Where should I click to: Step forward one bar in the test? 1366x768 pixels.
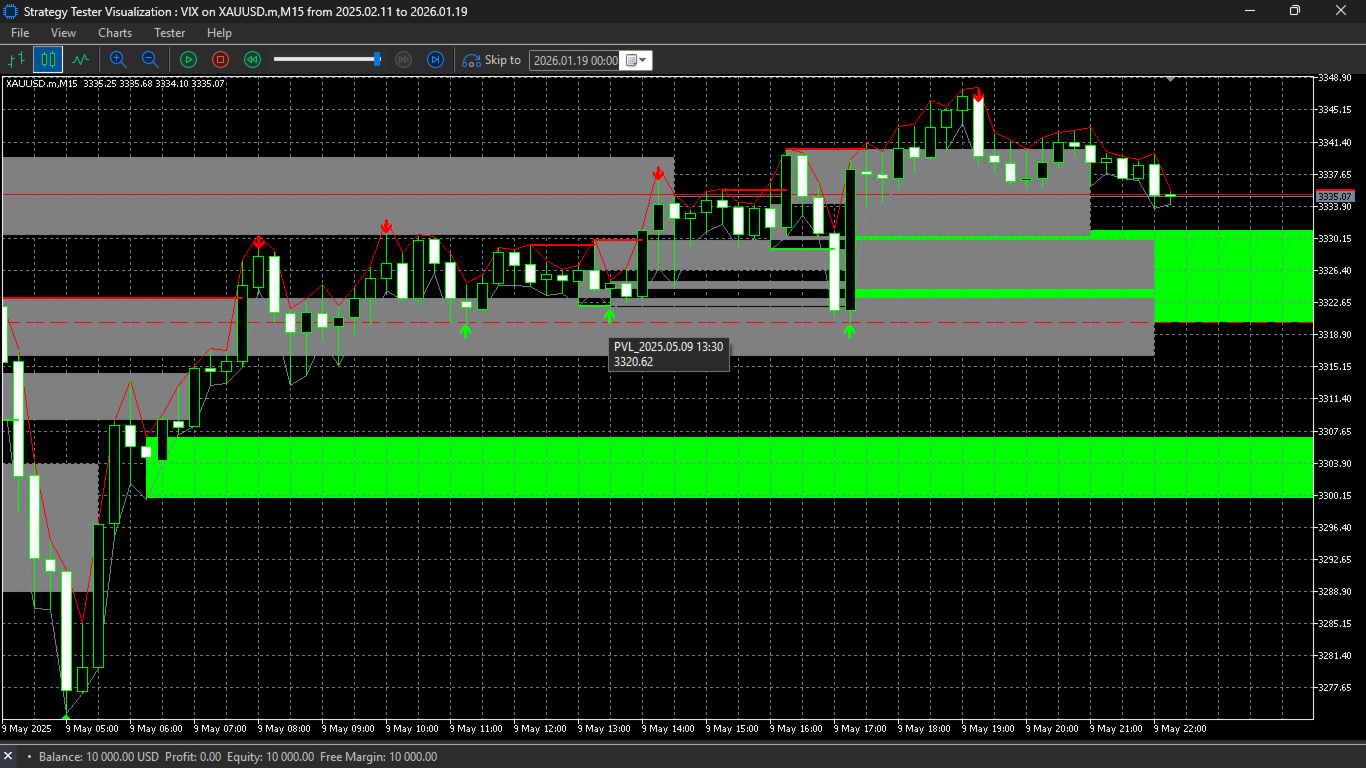pos(435,60)
